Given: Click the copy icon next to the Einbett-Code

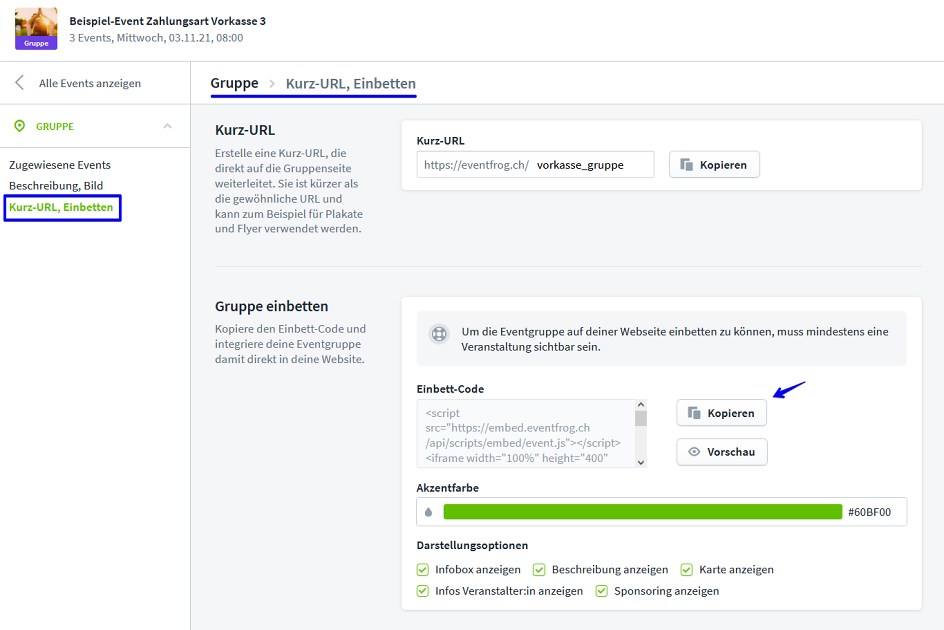Looking at the screenshot, I should 694,413.
